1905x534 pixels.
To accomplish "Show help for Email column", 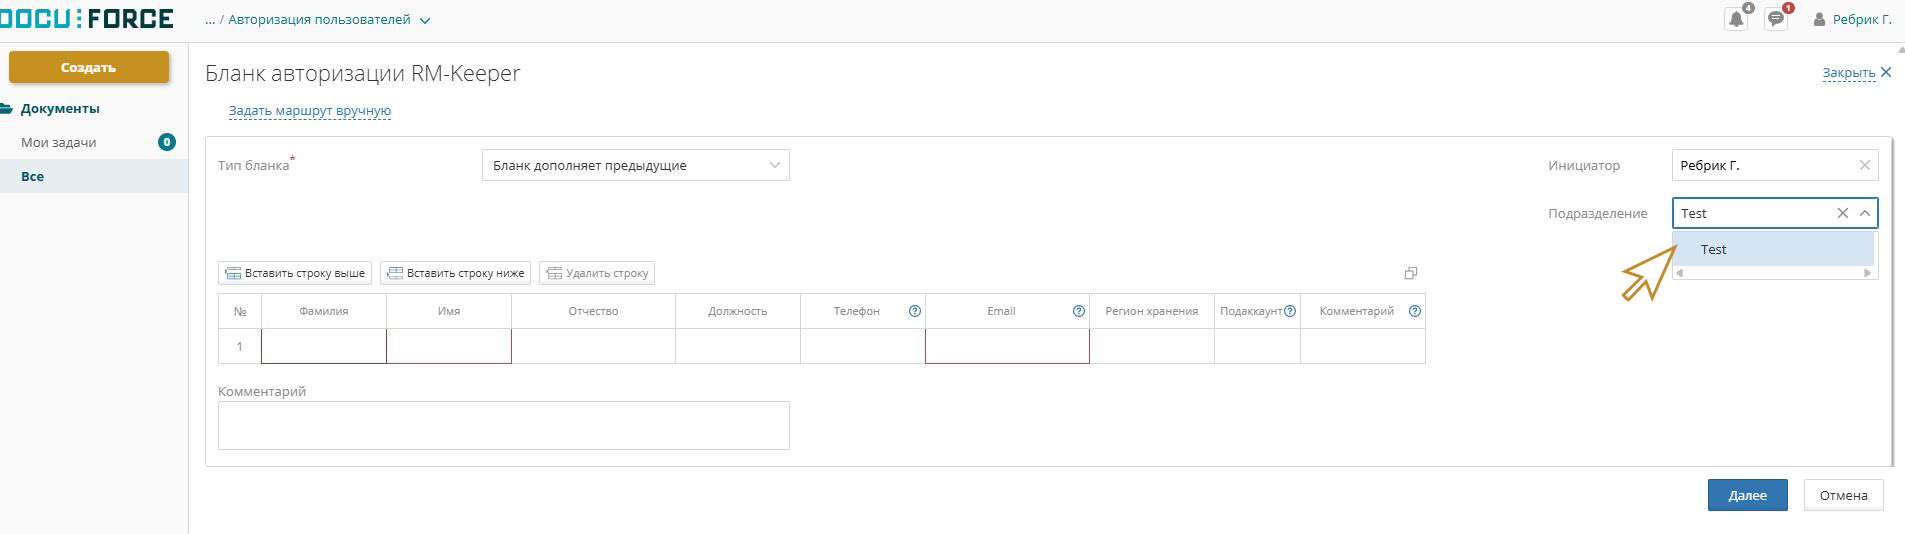I will click(x=1078, y=311).
